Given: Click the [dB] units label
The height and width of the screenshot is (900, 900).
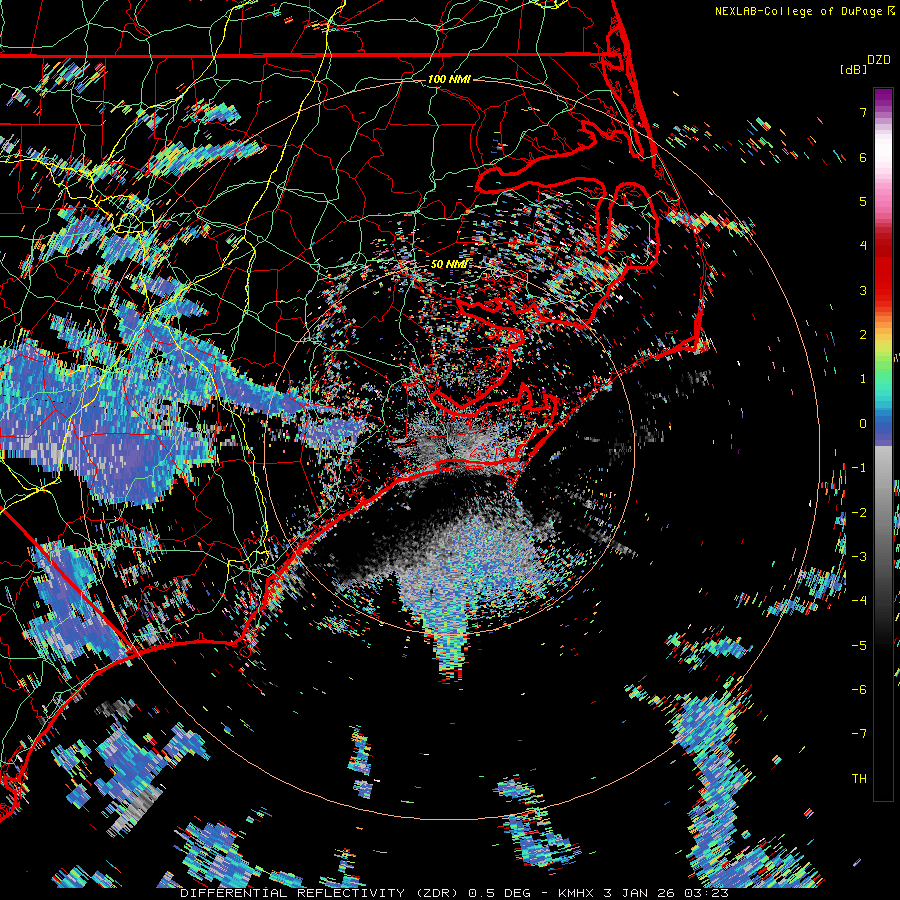Looking at the screenshot, I should 854,69.
